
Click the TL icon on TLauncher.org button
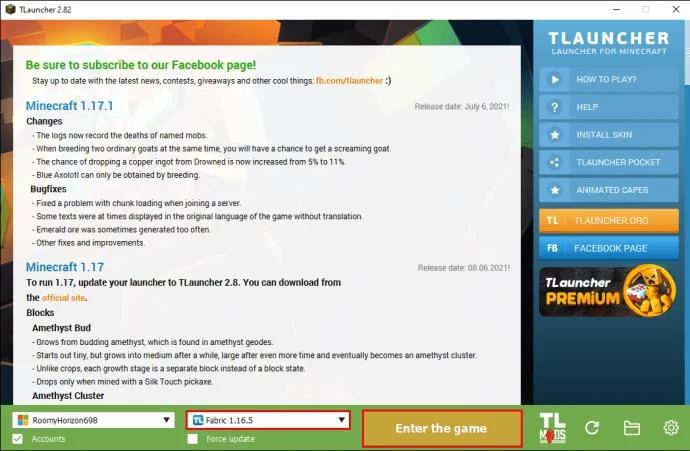click(552, 220)
